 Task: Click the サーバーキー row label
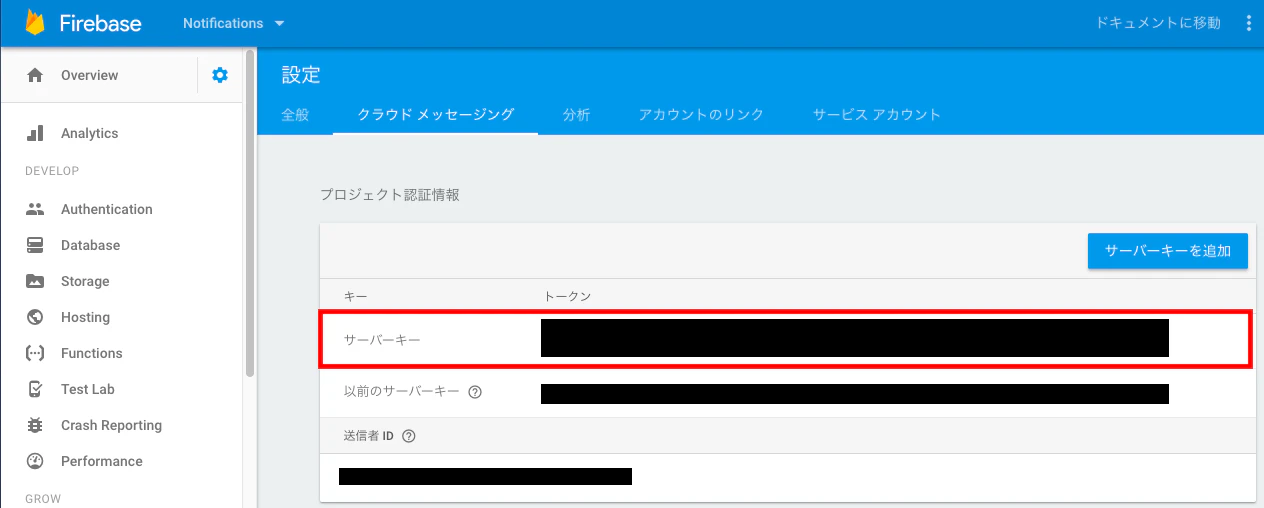point(382,340)
